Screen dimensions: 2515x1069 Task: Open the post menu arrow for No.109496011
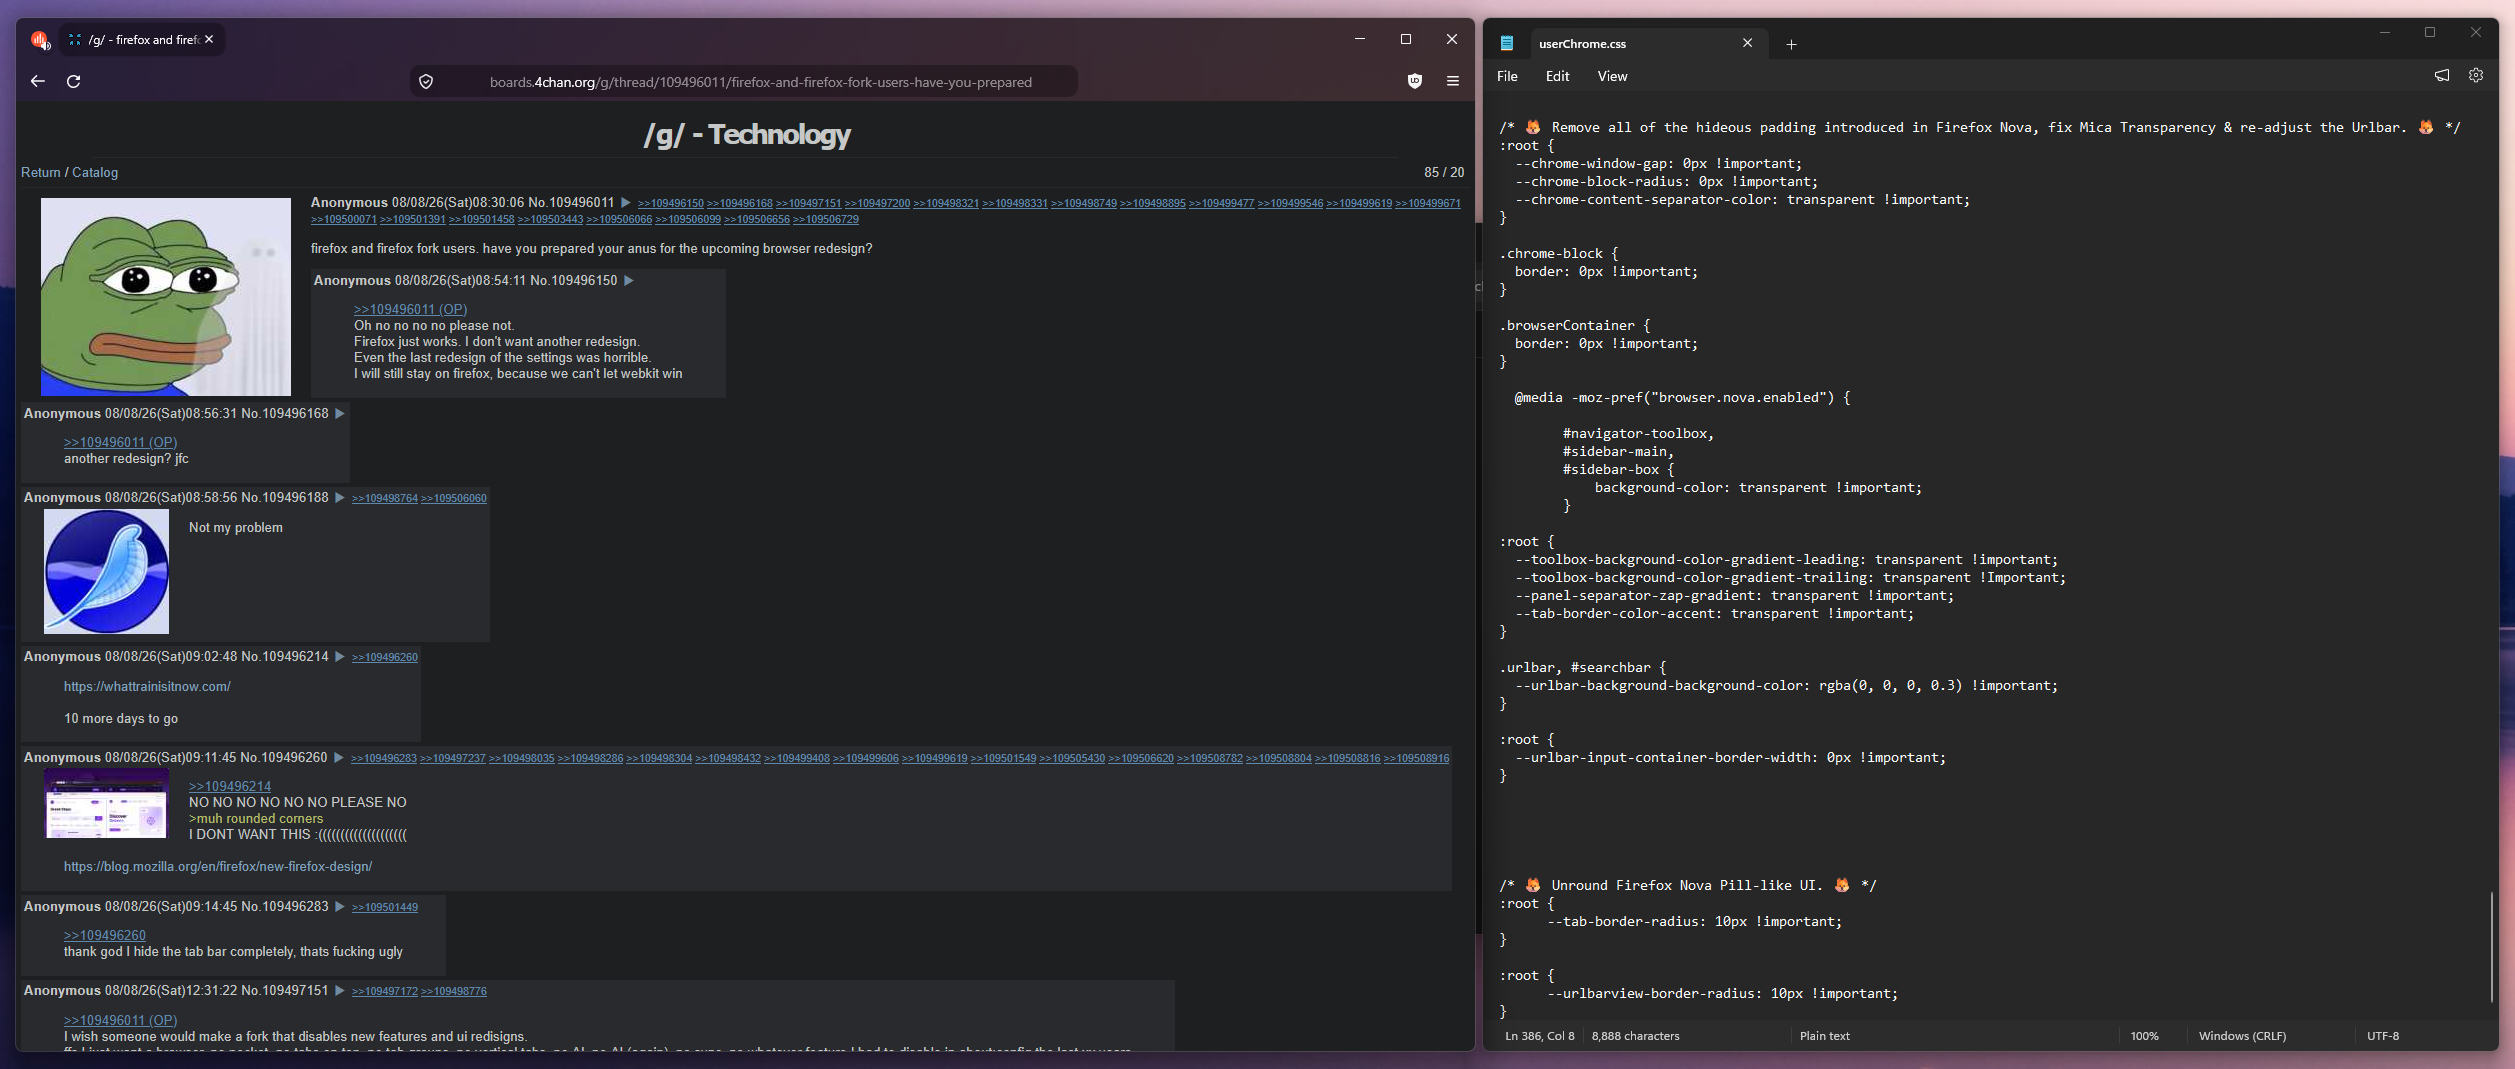(626, 203)
